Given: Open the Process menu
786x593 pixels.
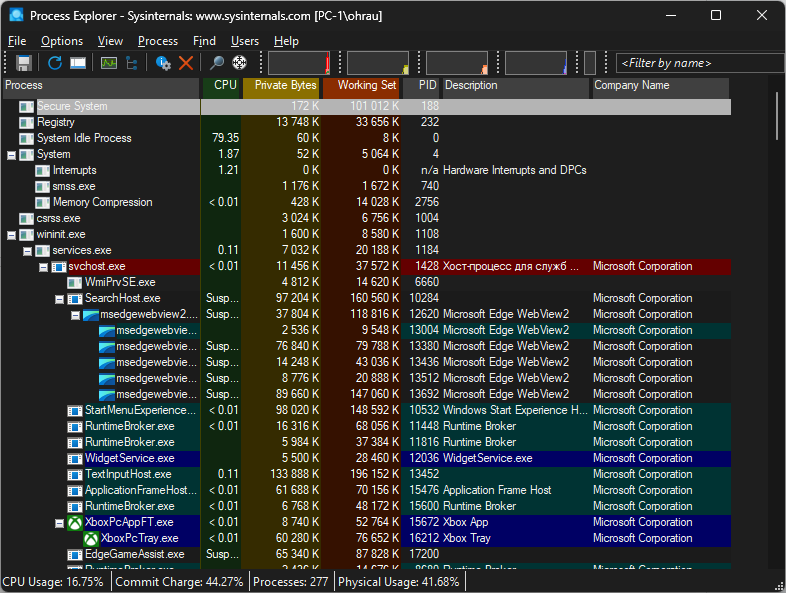Looking at the screenshot, I should pyautogui.click(x=157, y=41).
